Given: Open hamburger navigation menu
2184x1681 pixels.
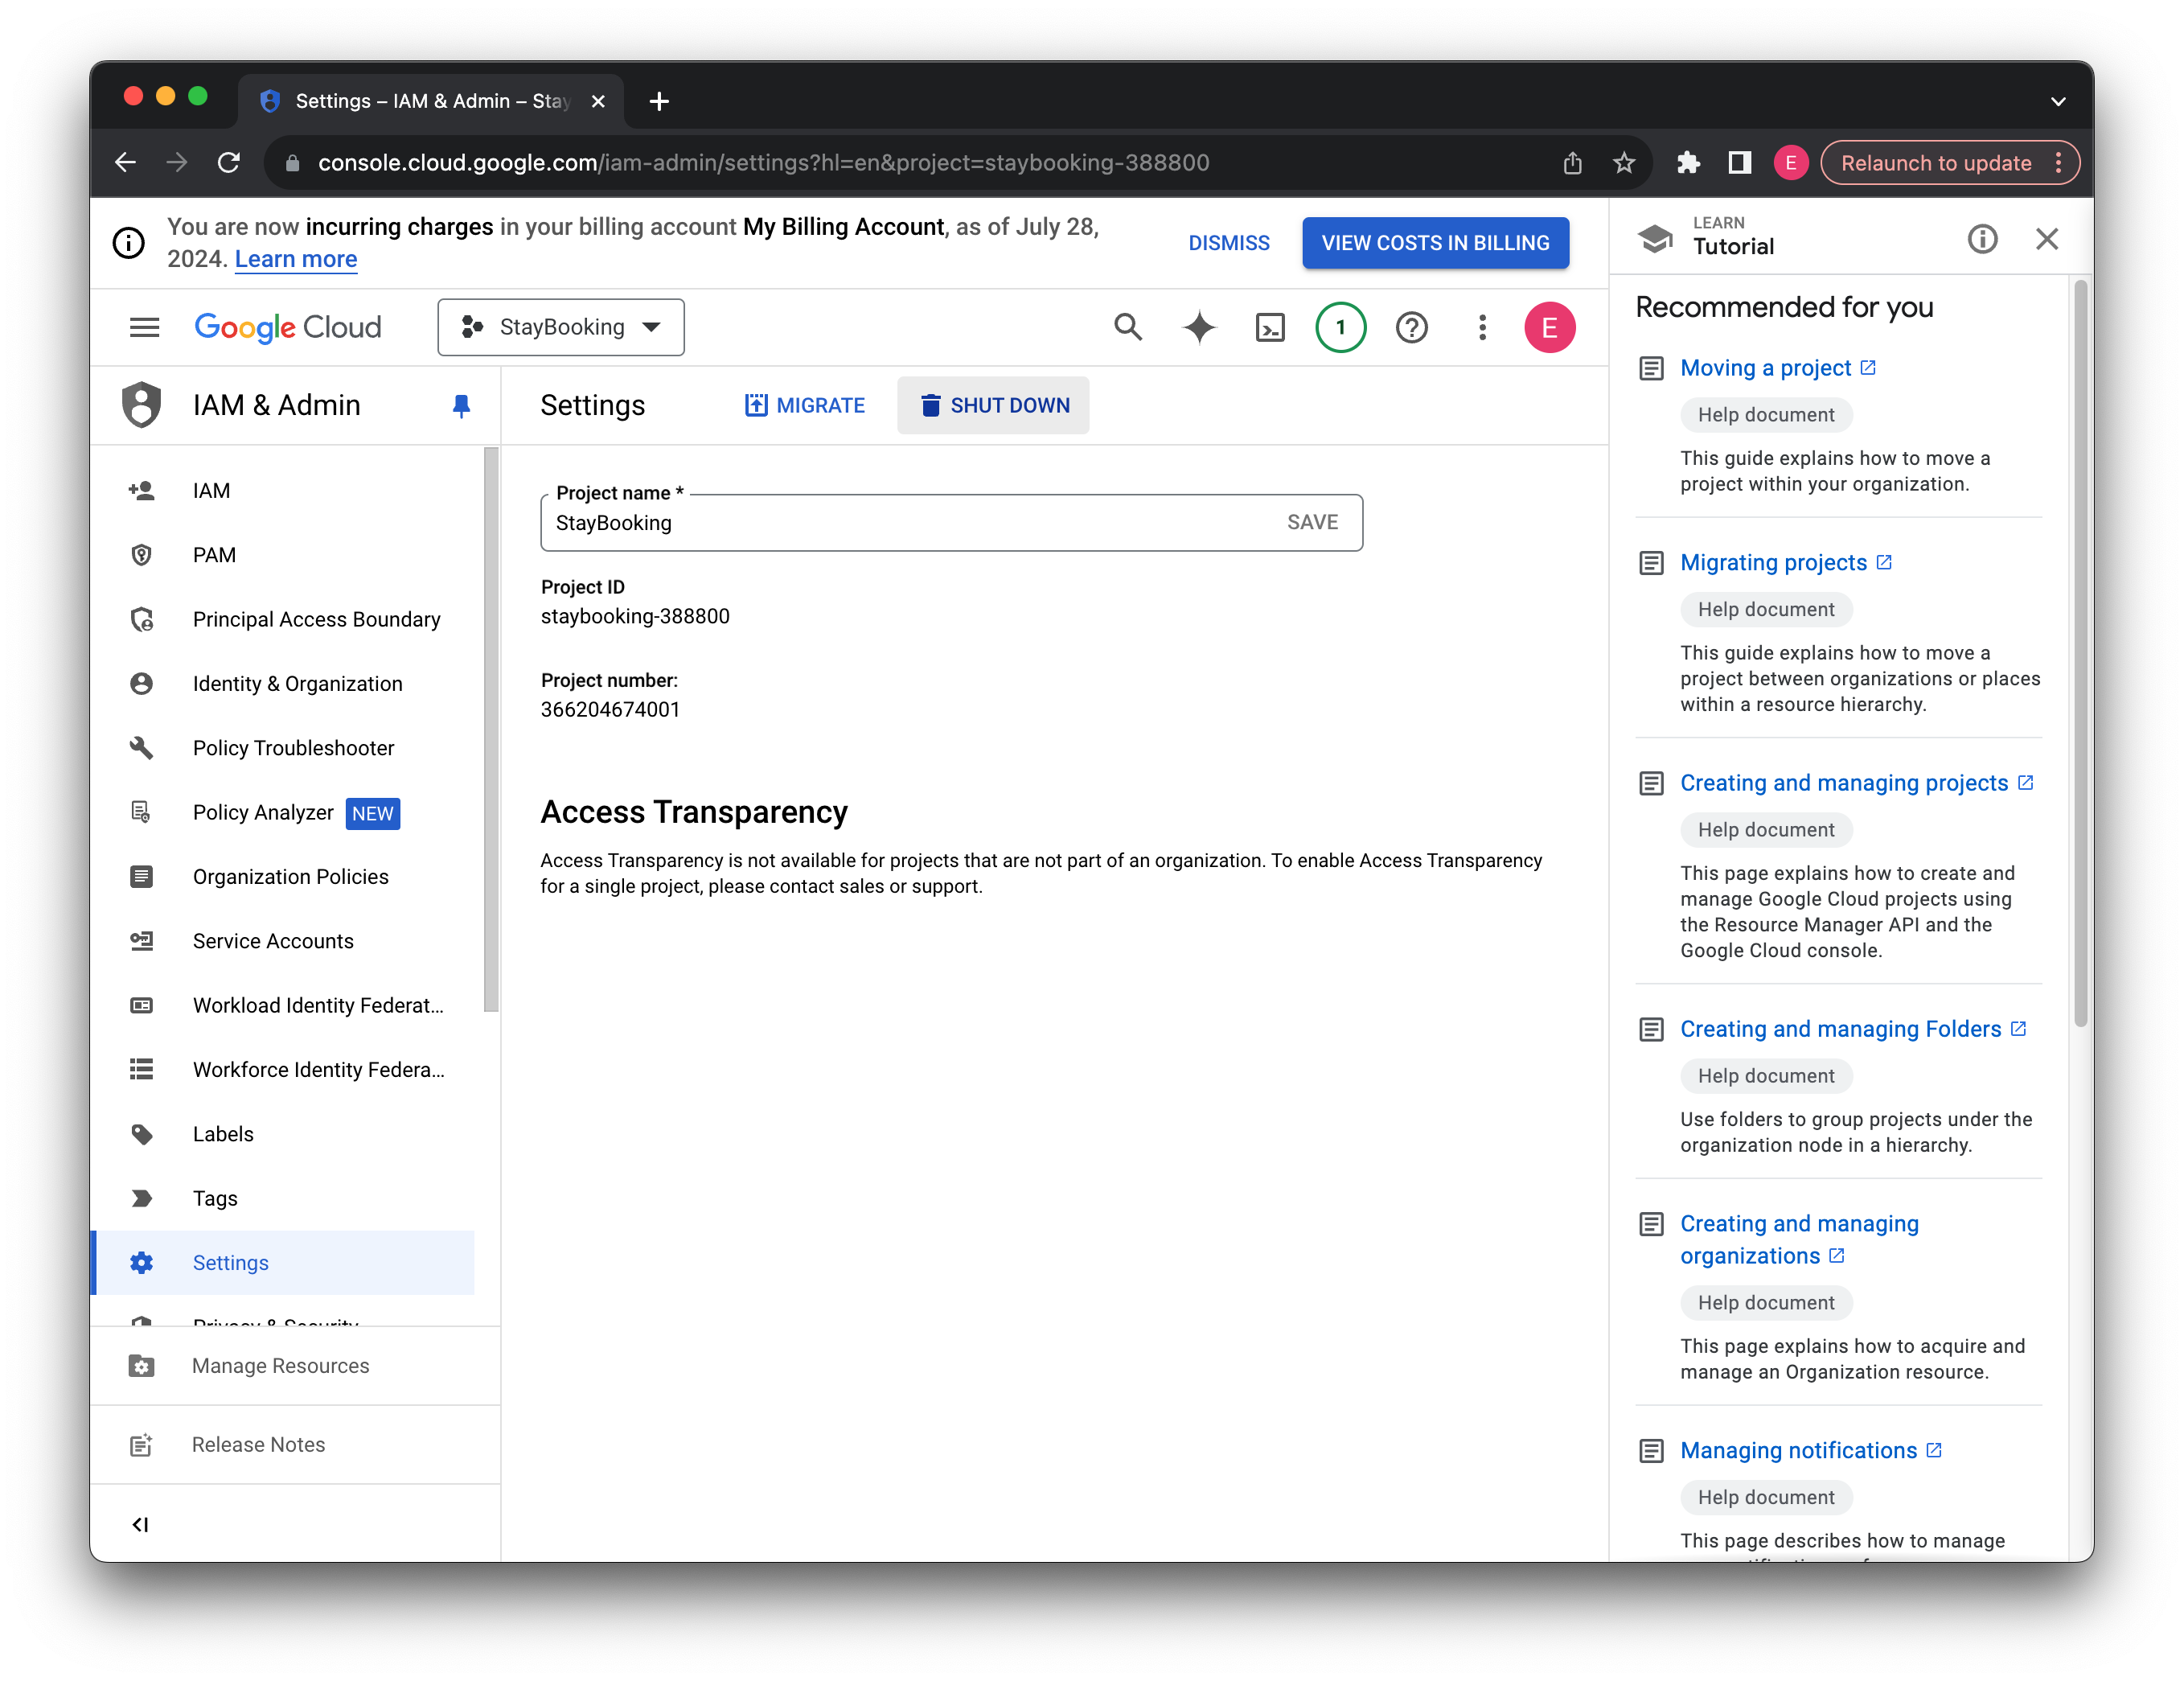Looking at the screenshot, I should (144, 327).
